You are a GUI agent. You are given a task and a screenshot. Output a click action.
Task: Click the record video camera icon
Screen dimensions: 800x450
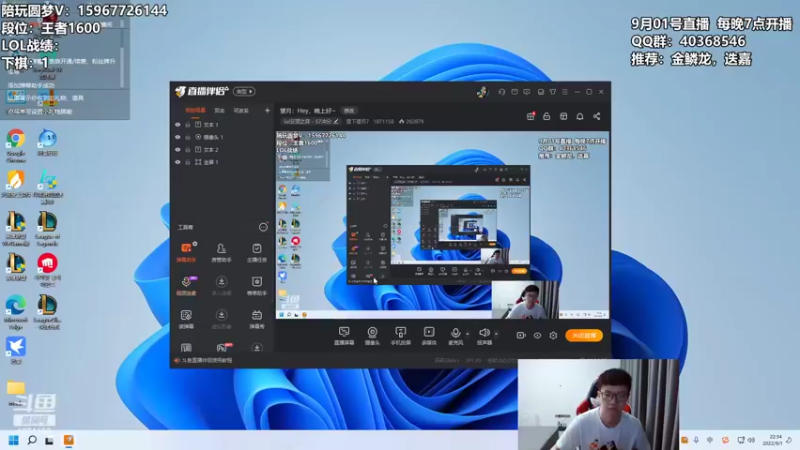pyautogui.click(x=521, y=335)
